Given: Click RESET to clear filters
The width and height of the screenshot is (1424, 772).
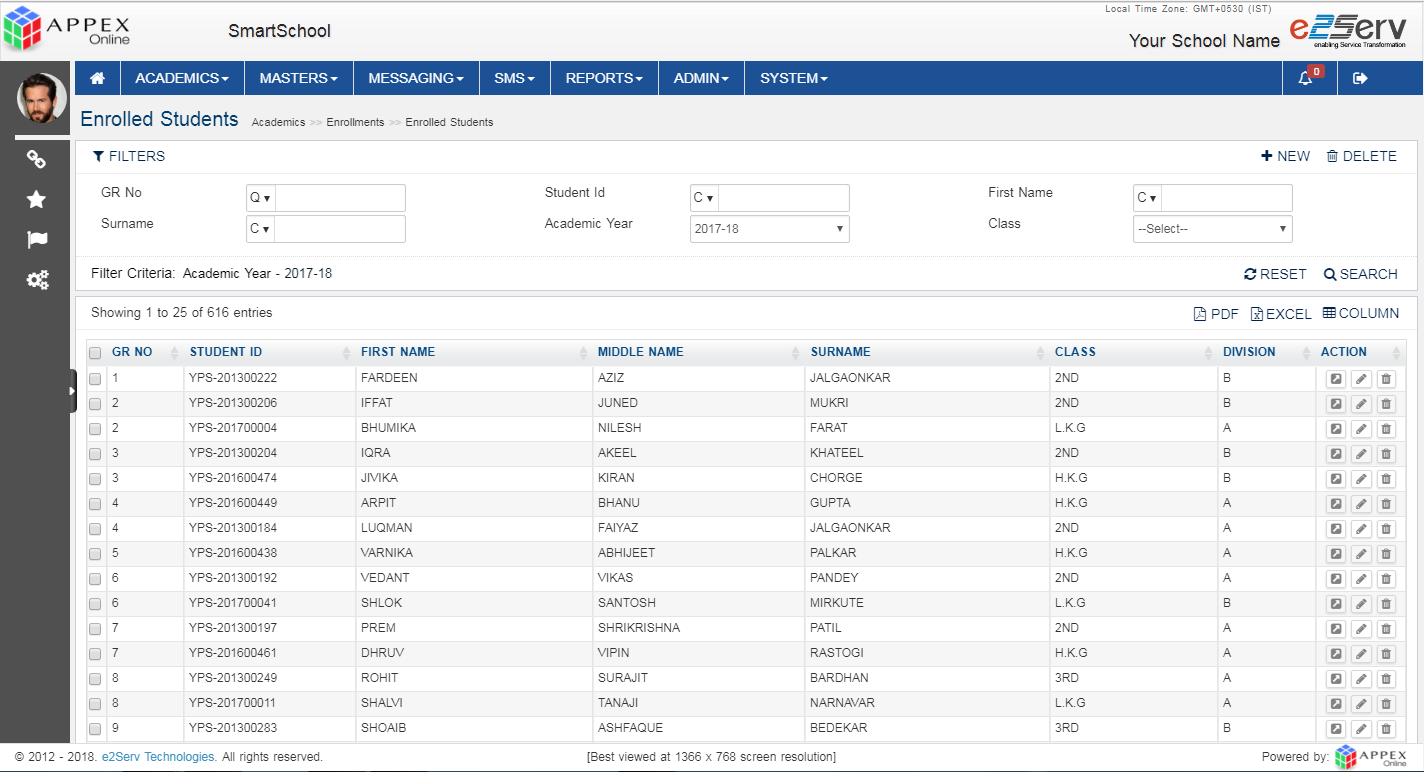Looking at the screenshot, I should coord(1275,274).
